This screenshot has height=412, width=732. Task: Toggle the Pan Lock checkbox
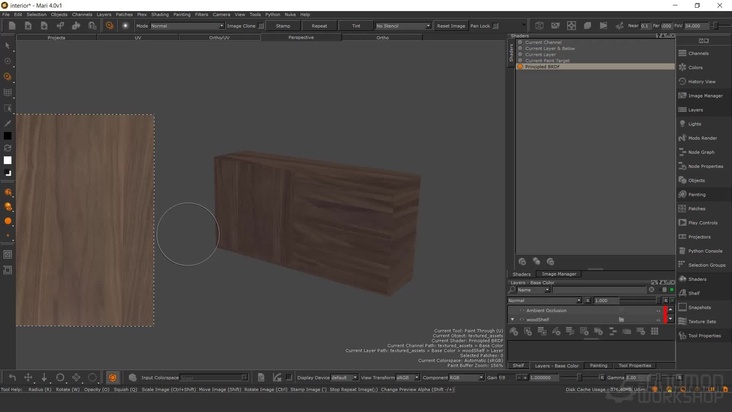pyautogui.click(x=495, y=26)
